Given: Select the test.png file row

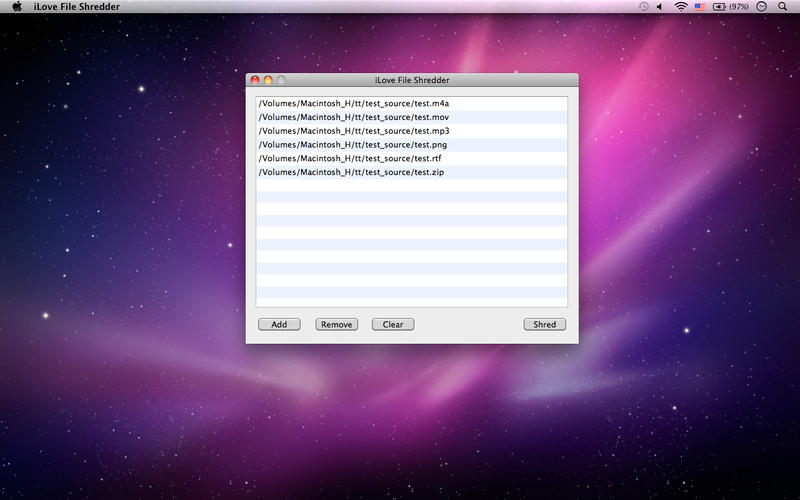Looking at the screenshot, I should 411,145.
